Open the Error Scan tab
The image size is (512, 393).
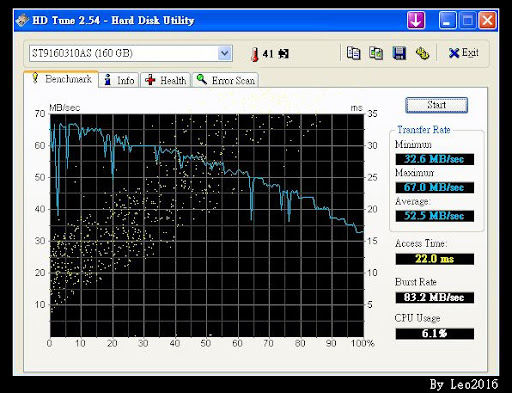(x=225, y=80)
